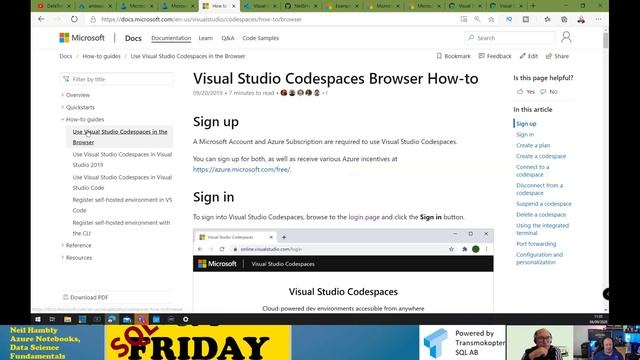Follow the azure.microsoft.com/free link
Viewport: 640px width, 360px height.
(242, 169)
